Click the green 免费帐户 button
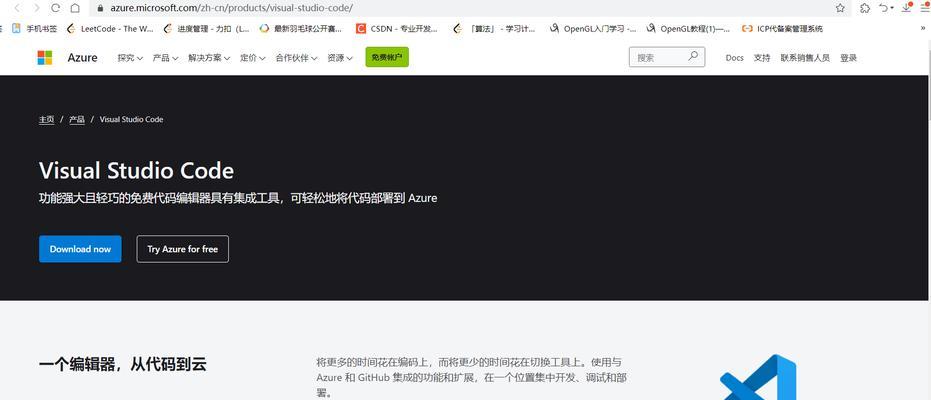The height and width of the screenshot is (400, 931). [x=387, y=57]
